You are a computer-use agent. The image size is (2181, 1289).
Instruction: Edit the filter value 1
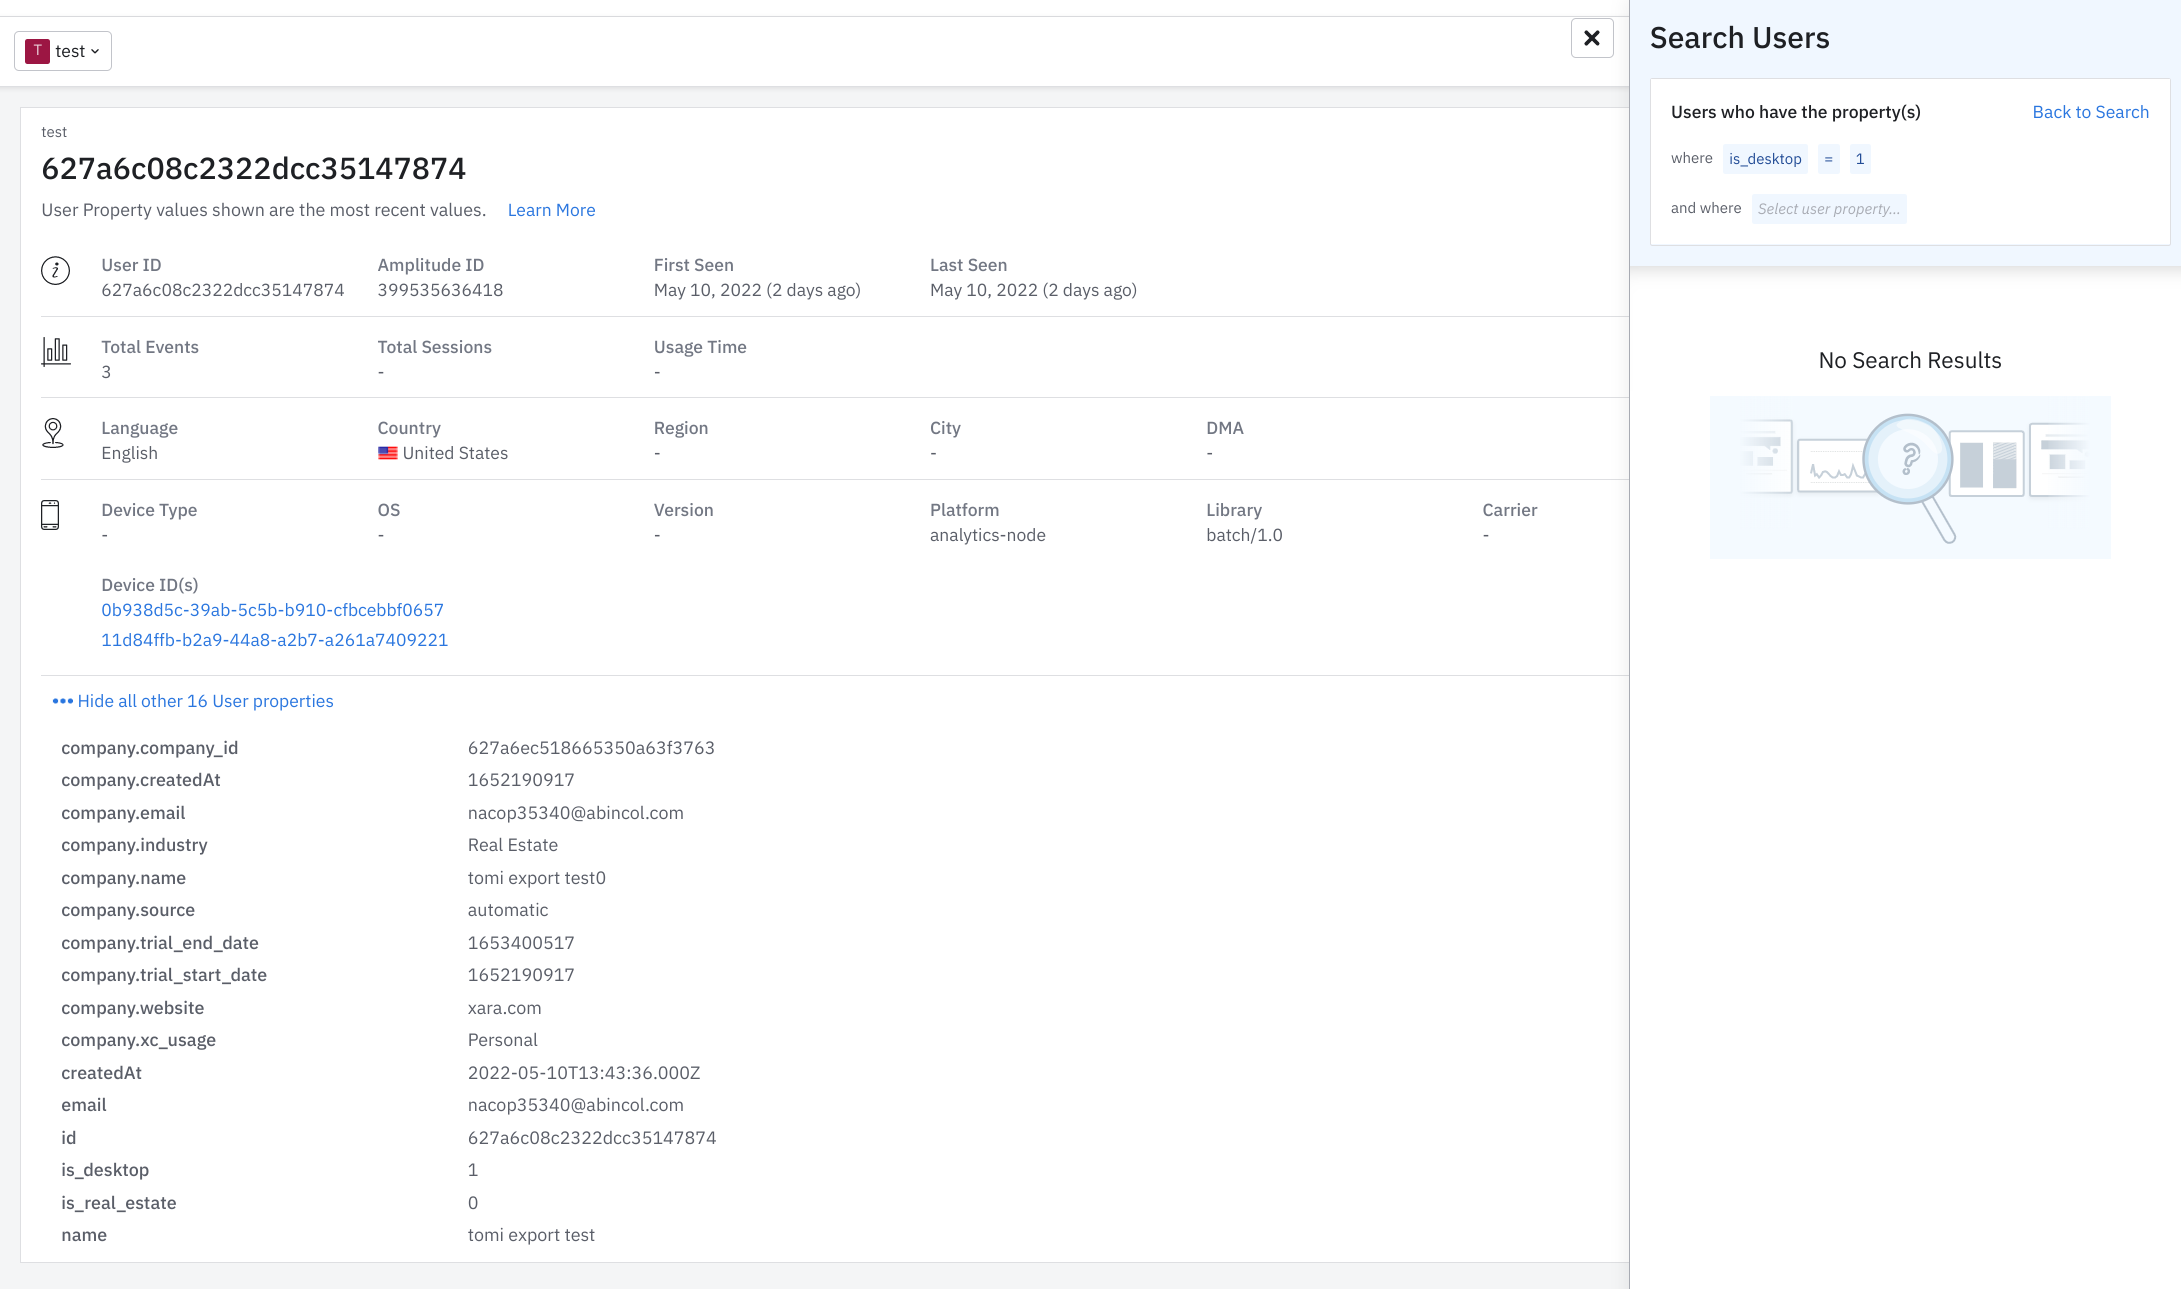(1860, 159)
